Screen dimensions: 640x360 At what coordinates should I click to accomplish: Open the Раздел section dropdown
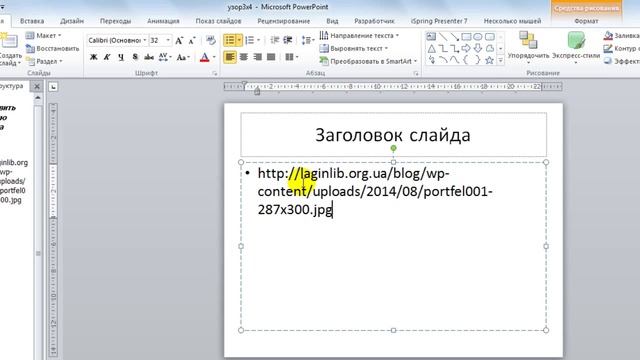44,61
